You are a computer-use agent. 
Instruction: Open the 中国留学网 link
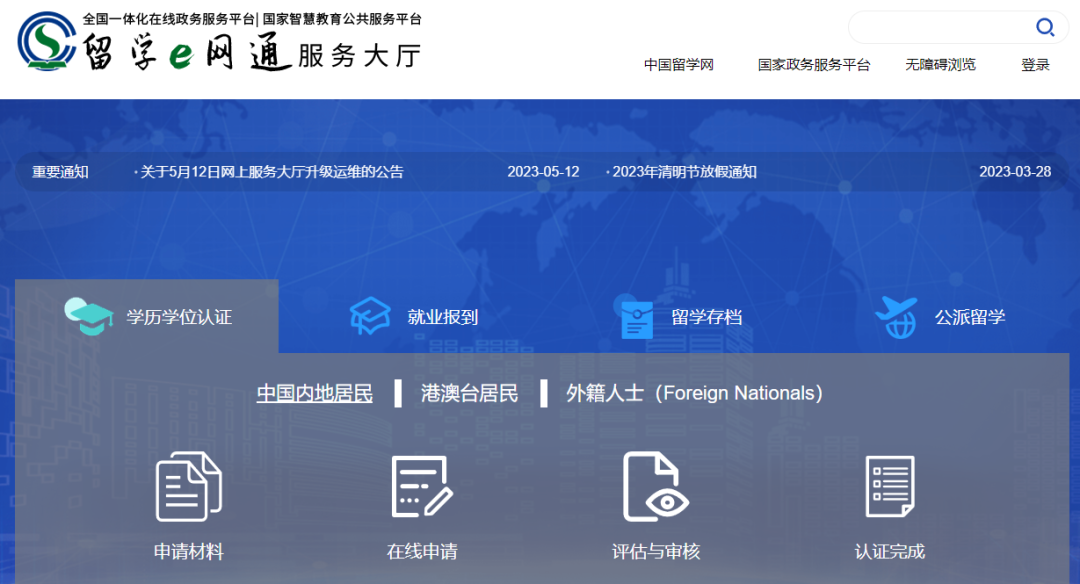pos(678,65)
